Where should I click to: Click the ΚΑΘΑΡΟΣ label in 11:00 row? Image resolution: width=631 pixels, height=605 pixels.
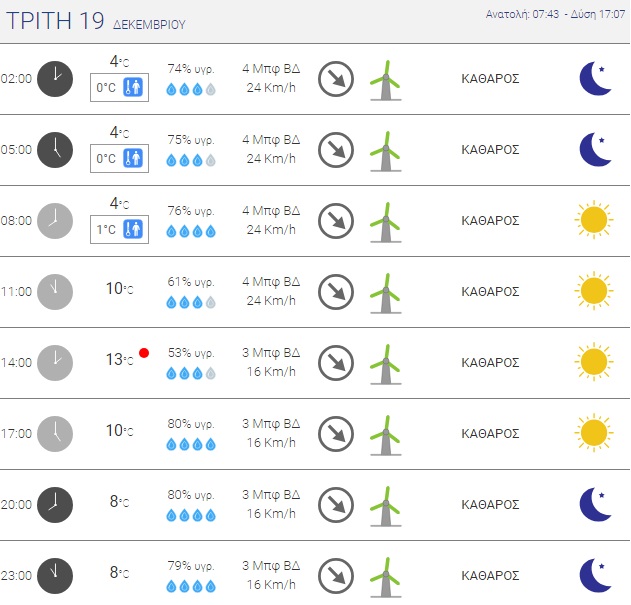click(x=490, y=292)
